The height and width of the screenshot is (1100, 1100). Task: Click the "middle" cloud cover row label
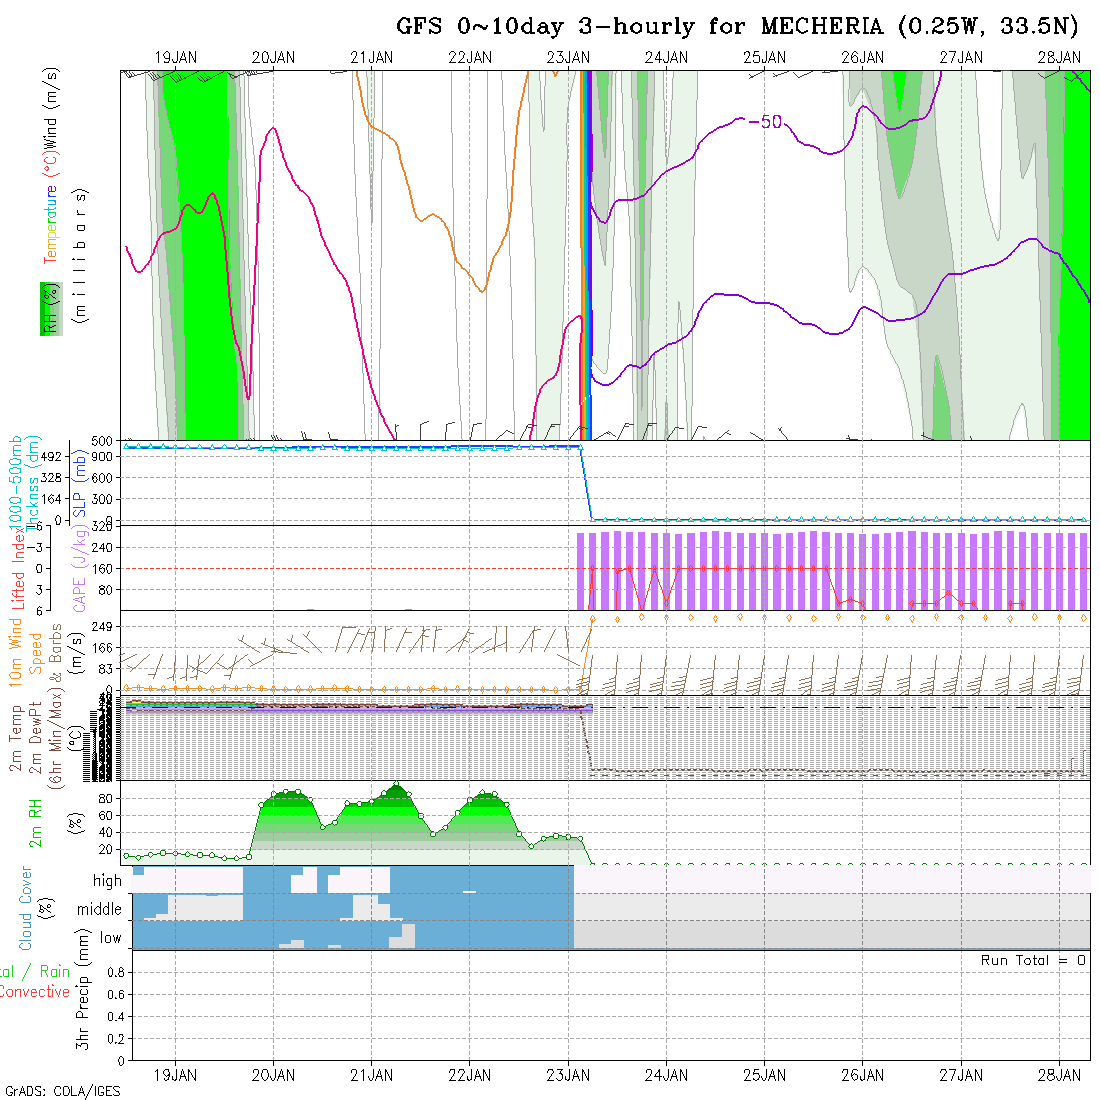tap(100, 909)
